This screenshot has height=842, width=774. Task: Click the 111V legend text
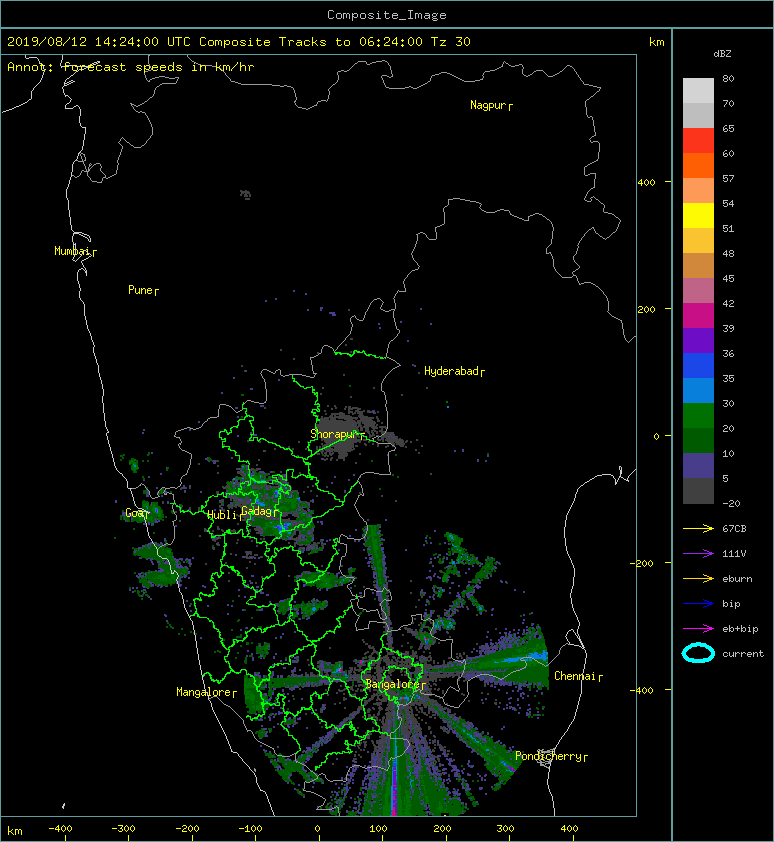coord(734,554)
